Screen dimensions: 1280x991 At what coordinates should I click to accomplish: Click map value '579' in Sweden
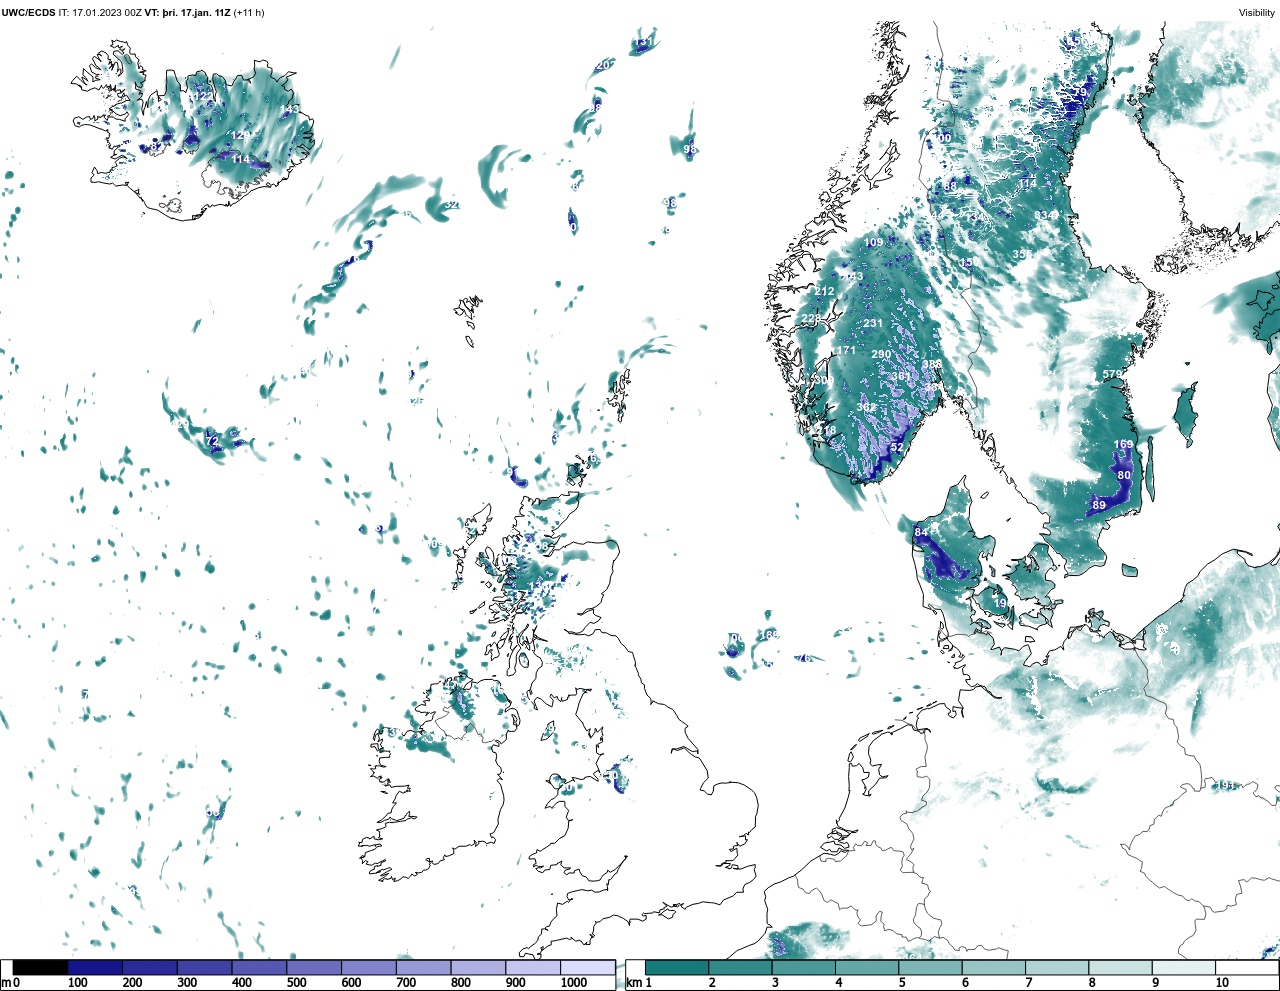(x=1112, y=375)
